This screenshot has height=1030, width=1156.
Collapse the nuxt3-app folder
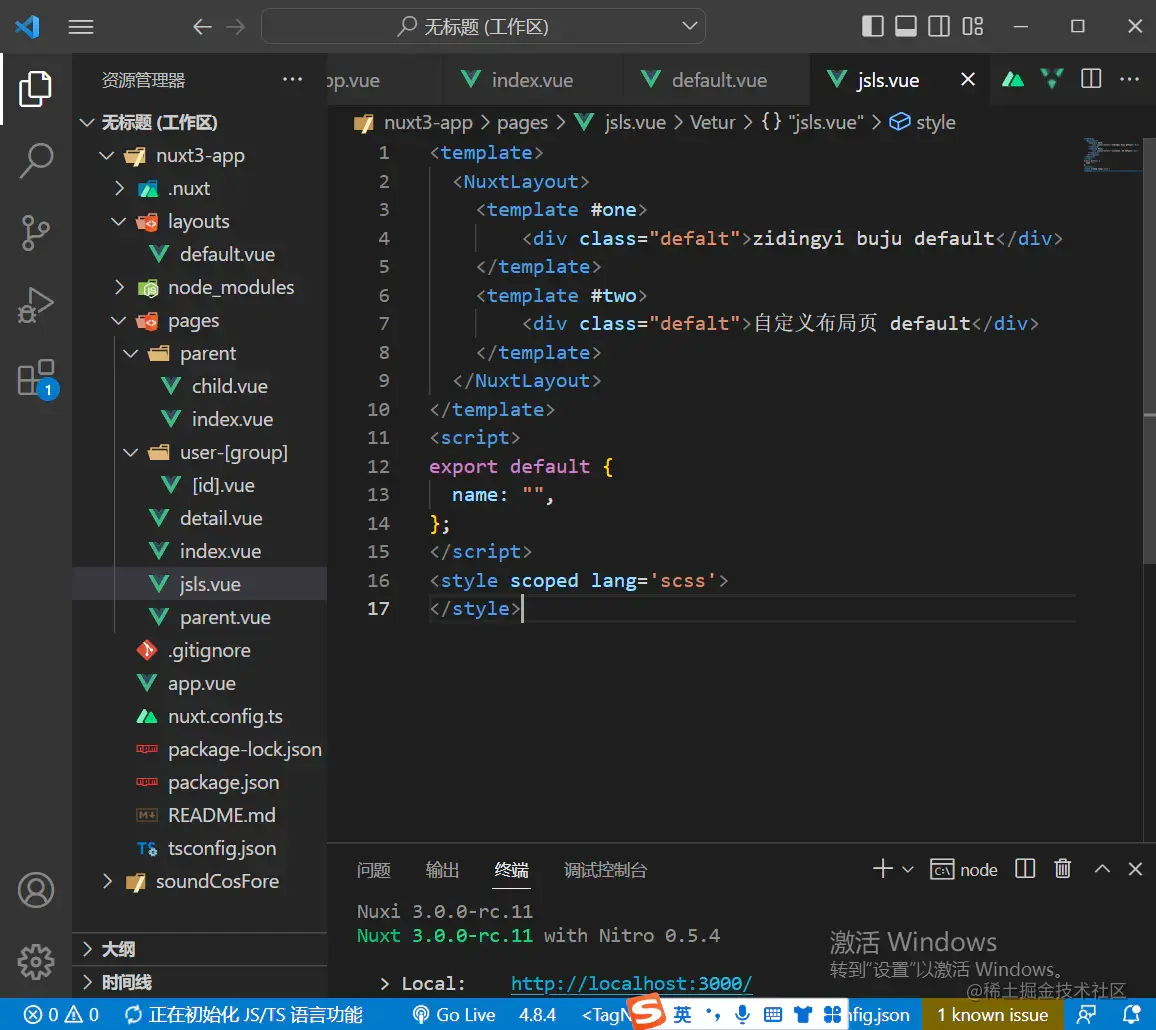(x=107, y=156)
